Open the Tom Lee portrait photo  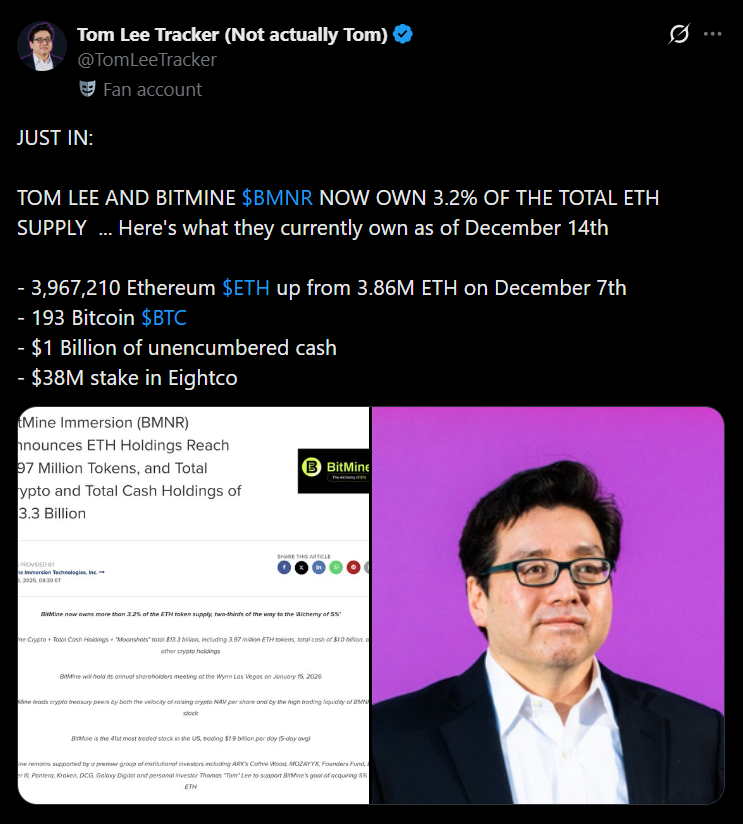(548, 605)
